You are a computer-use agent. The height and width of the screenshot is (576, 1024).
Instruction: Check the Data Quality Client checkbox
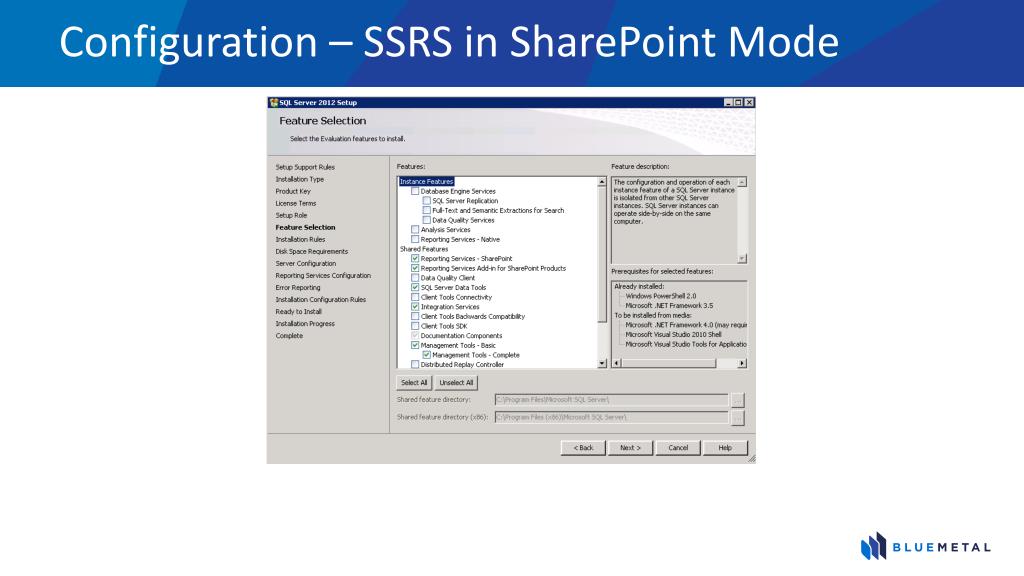415,278
